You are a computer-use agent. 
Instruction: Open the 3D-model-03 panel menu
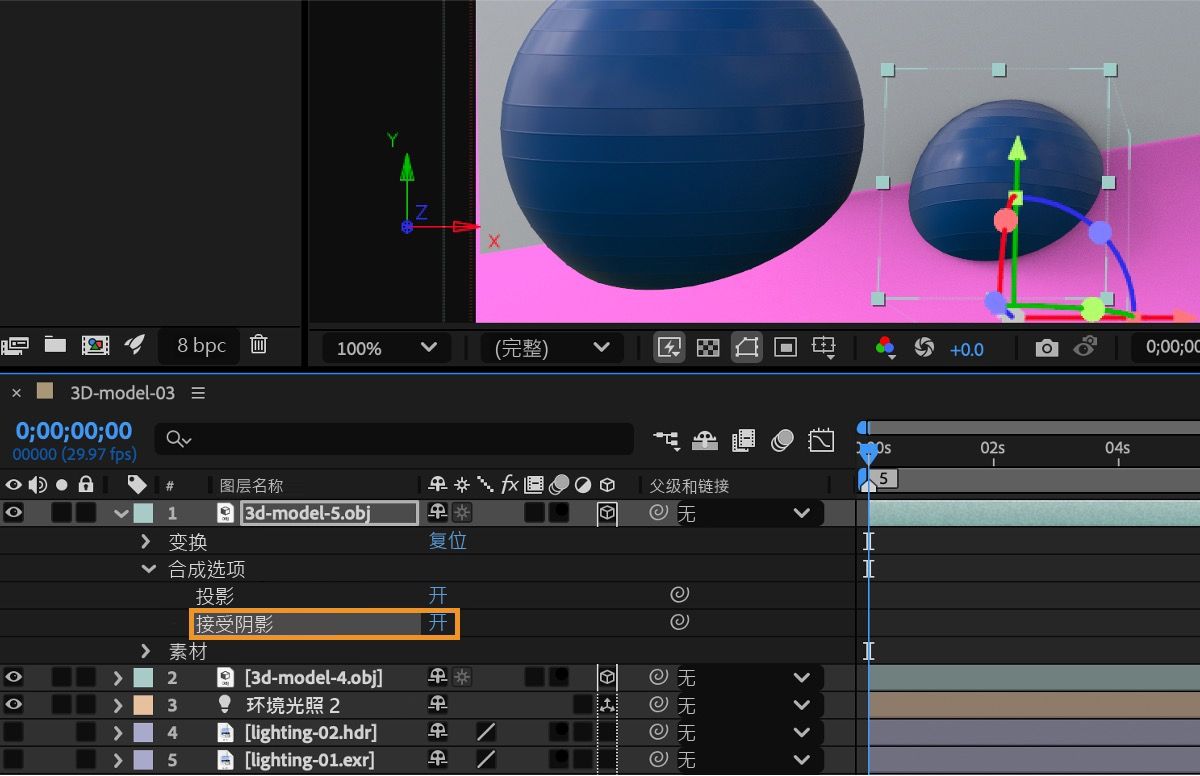pyautogui.click(x=198, y=392)
